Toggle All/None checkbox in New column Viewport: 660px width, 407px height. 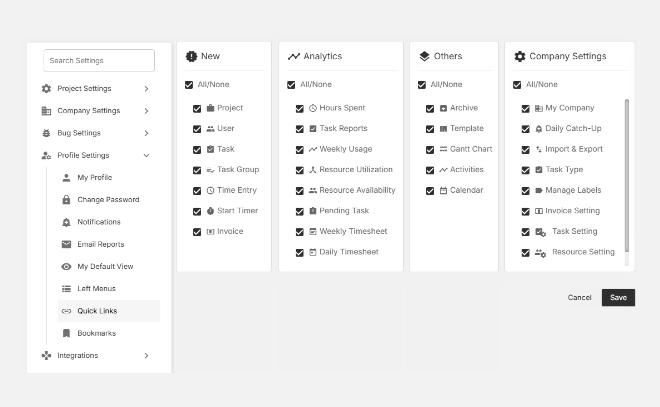(189, 85)
